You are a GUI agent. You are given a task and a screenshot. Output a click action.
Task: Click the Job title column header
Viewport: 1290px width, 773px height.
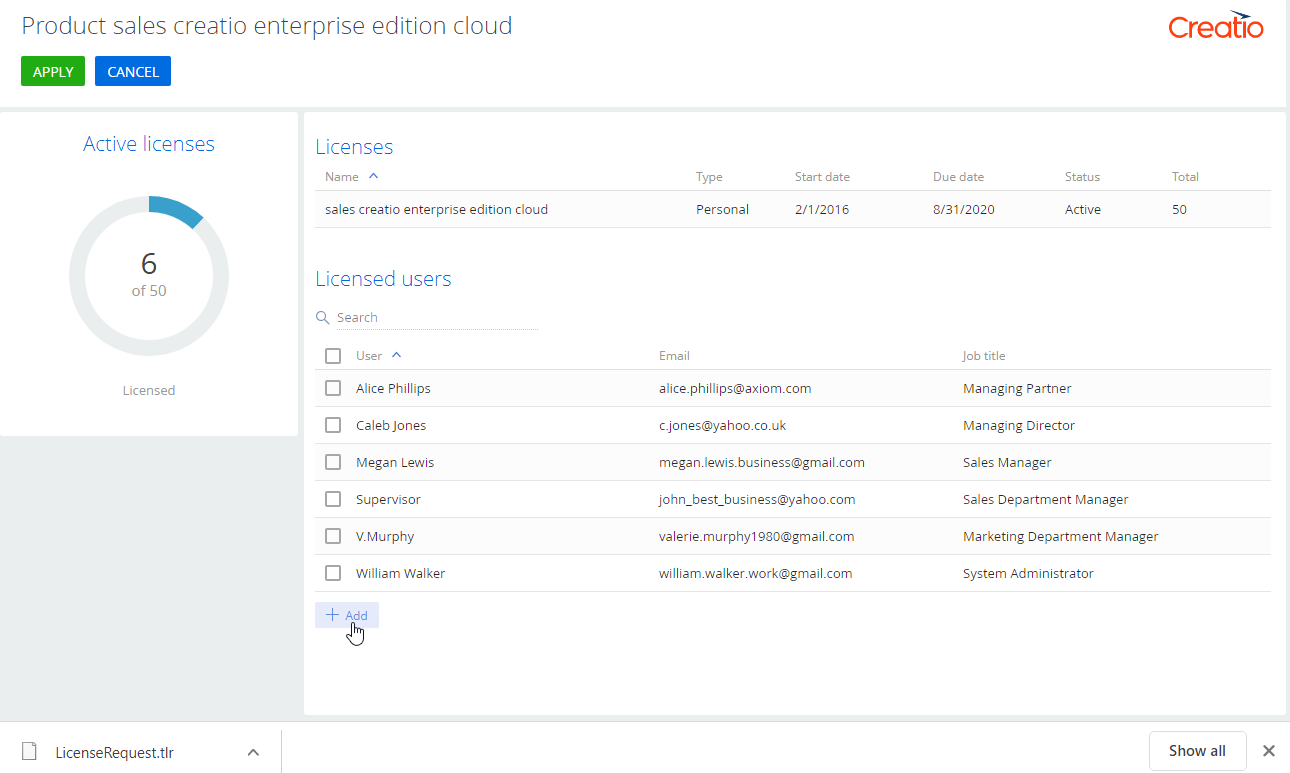(x=984, y=356)
